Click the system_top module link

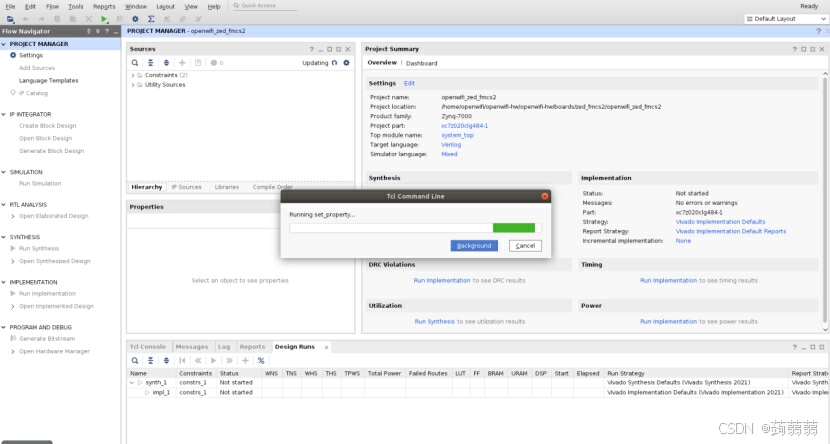457,135
